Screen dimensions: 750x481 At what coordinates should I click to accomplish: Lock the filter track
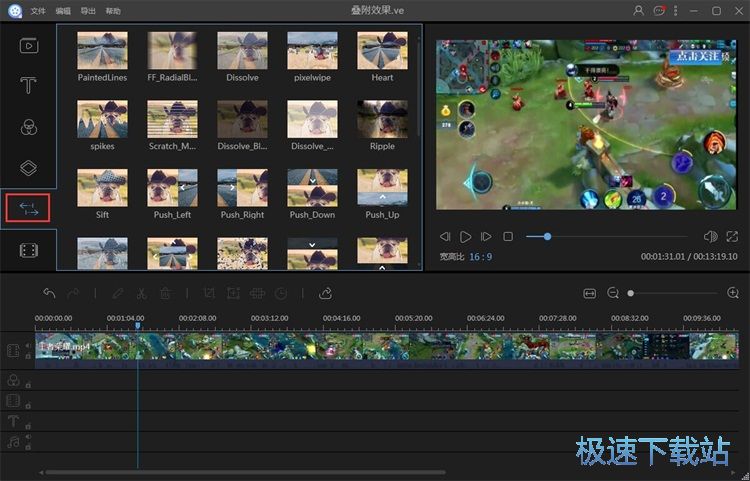tap(28, 385)
